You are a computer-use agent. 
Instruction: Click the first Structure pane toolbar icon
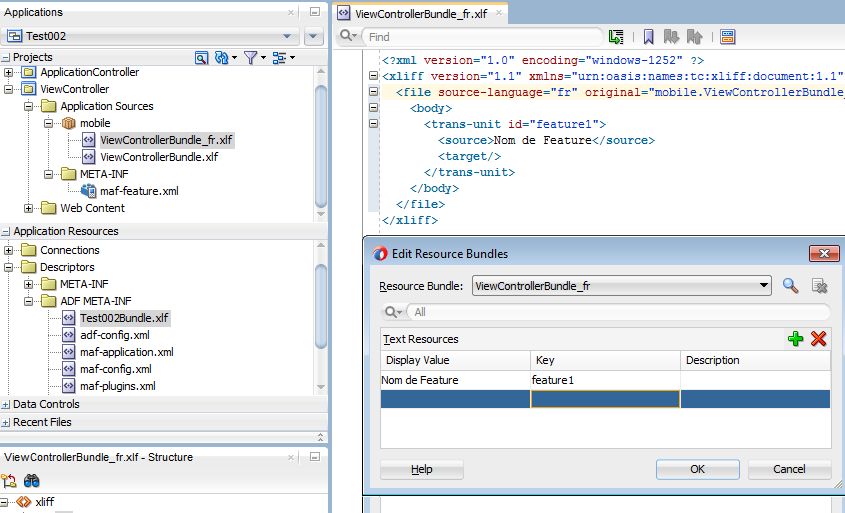click(x=9, y=480)
